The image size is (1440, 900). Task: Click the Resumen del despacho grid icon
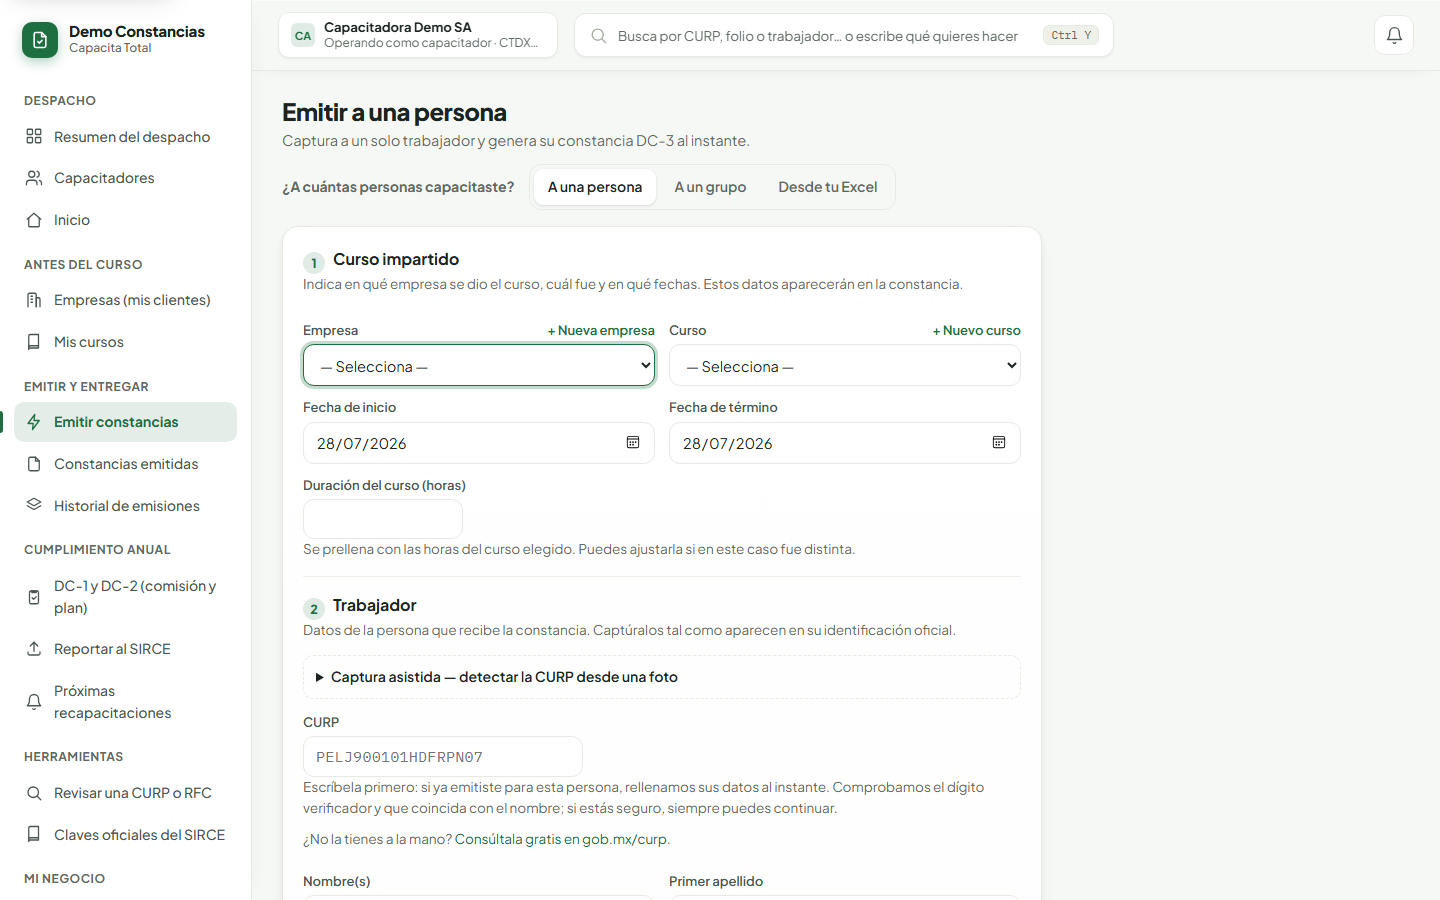(x=34, y=136)
